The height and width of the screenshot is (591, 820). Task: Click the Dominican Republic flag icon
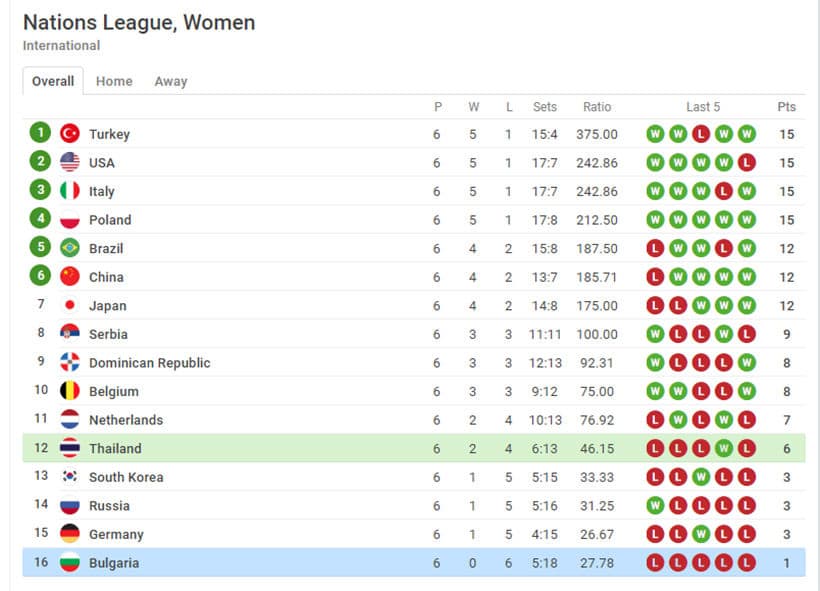tap(70, 362)
